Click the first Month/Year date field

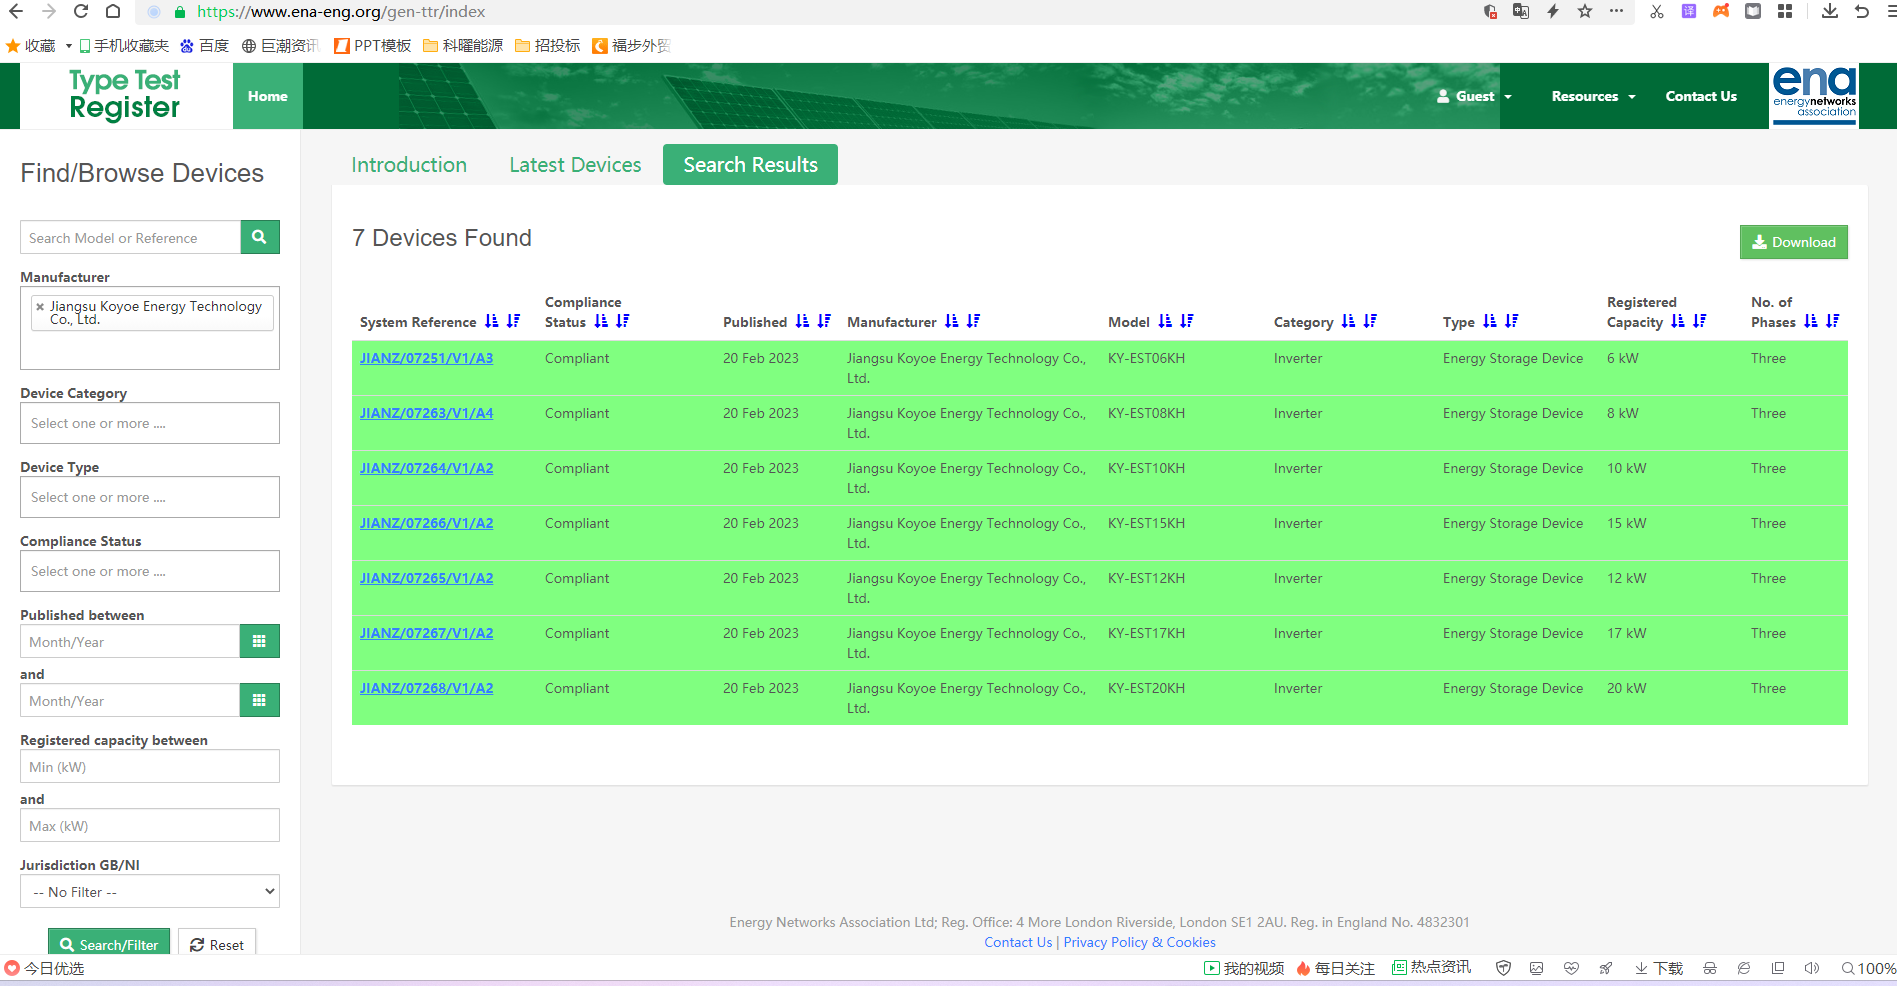pyautogui.click(x=130, y=641)
